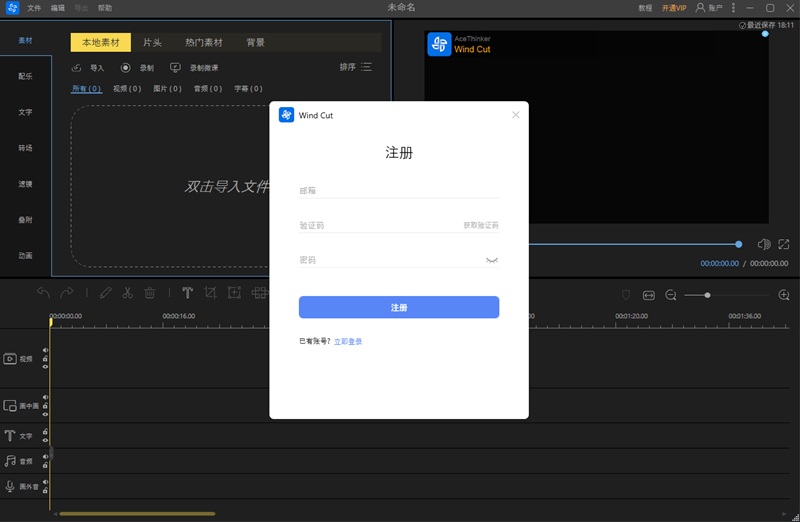This screenshot has height=522, width=800.
Task: Click the Wind Cut app logo in title bar
Action: coord(12,8)
